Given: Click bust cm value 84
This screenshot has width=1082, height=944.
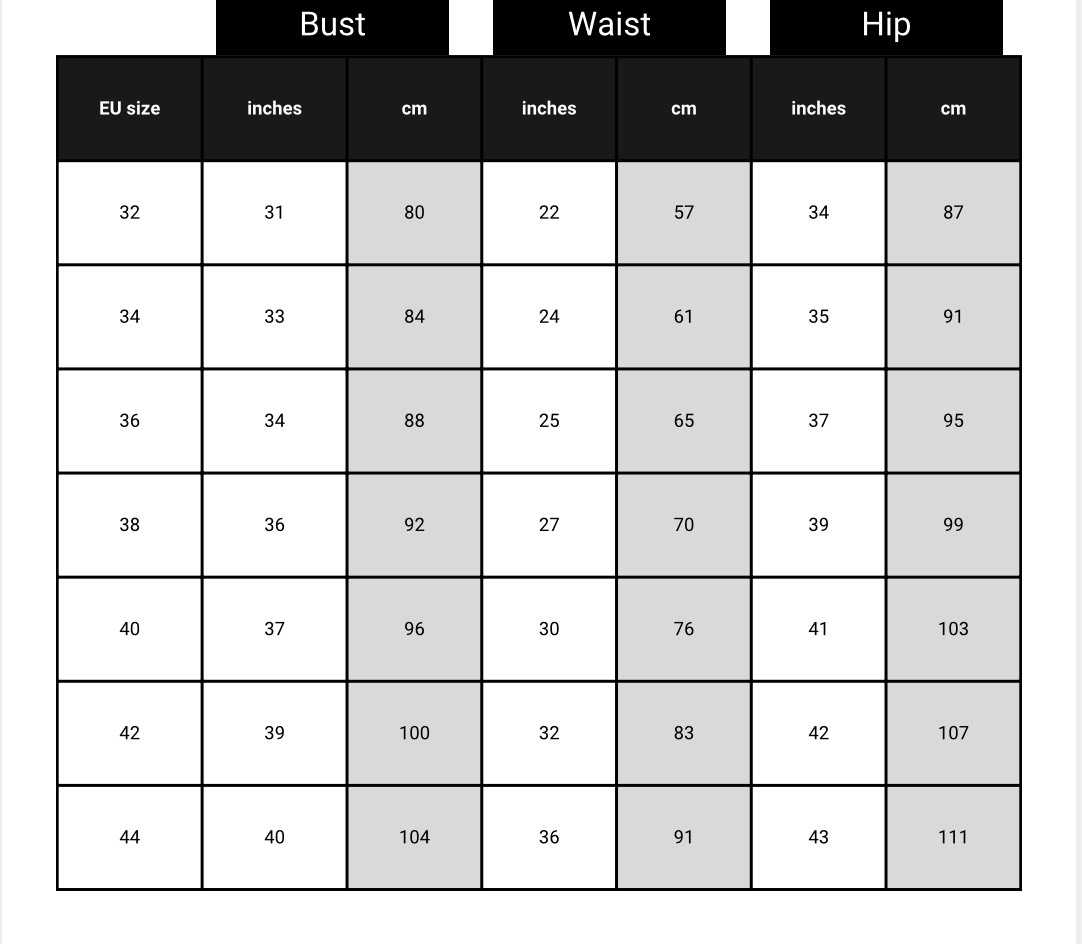Looking at the screenshot, I should 414,316.
